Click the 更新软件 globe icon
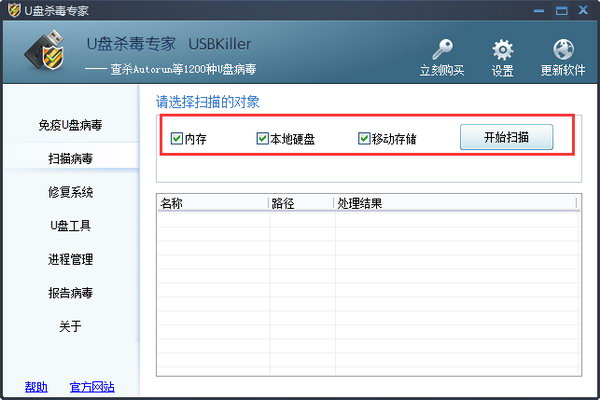 click(x=563, y=49)
